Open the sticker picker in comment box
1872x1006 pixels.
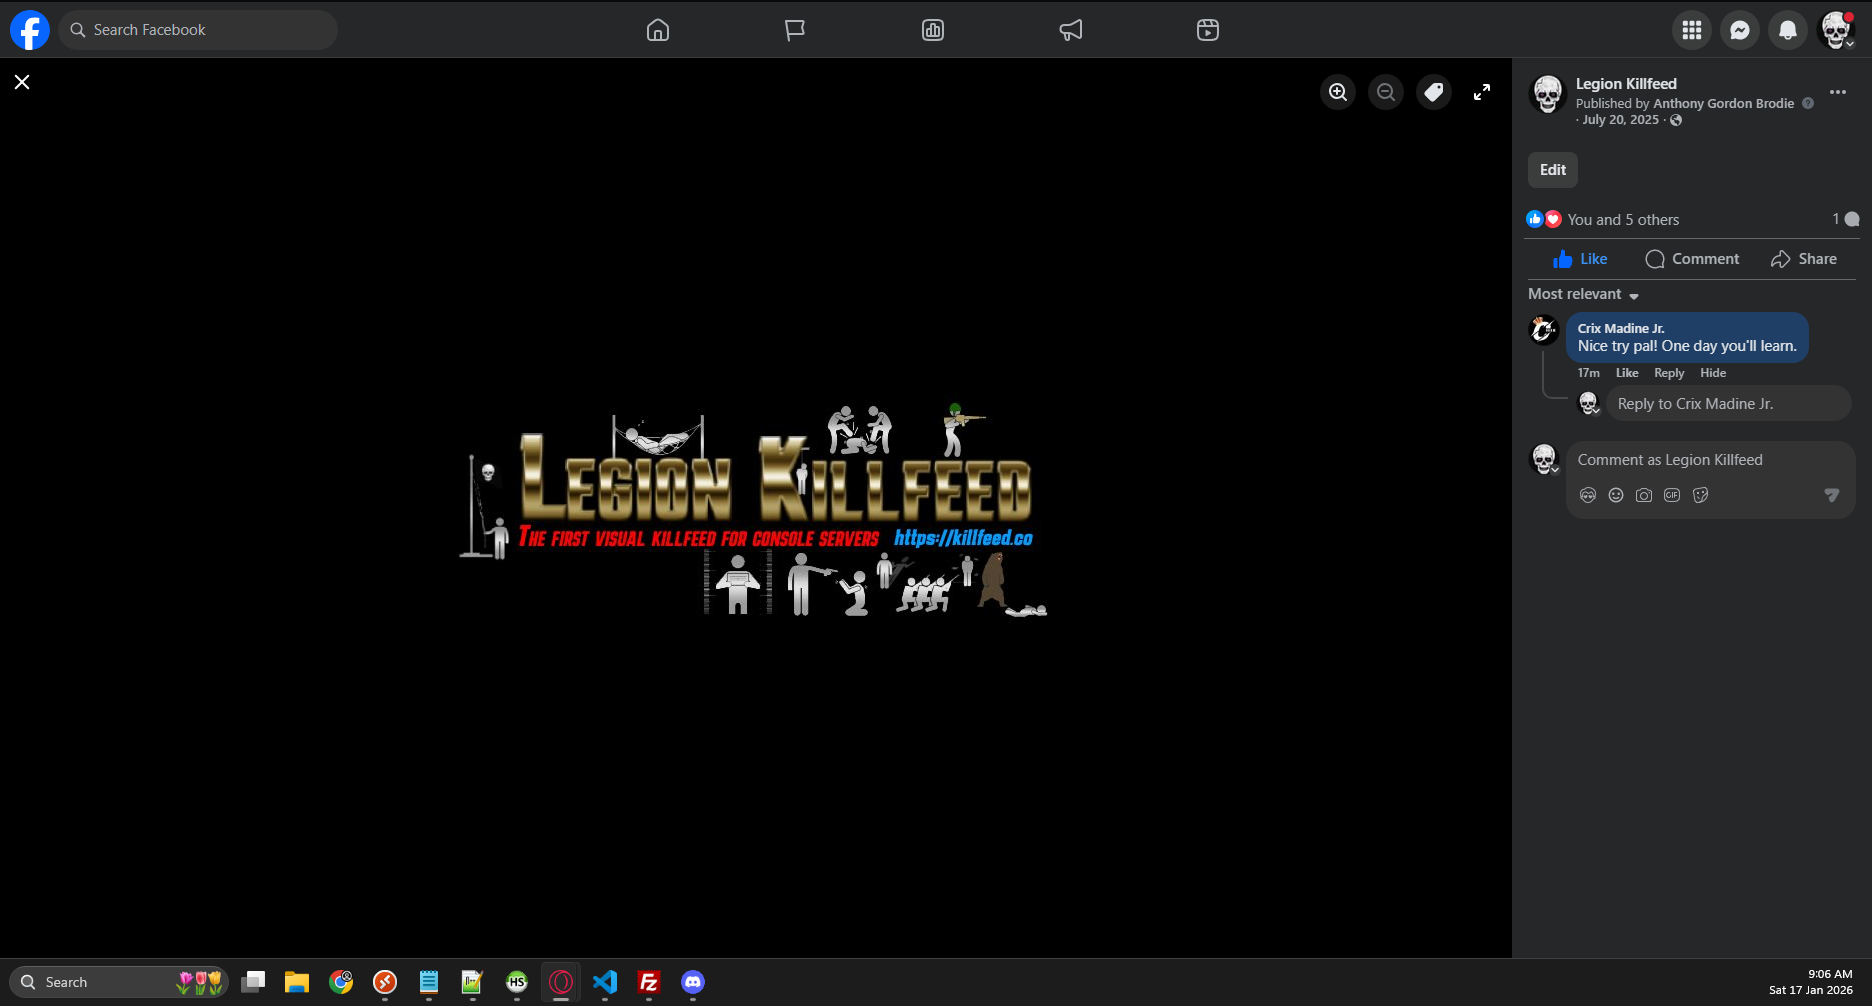[1700, 495]
